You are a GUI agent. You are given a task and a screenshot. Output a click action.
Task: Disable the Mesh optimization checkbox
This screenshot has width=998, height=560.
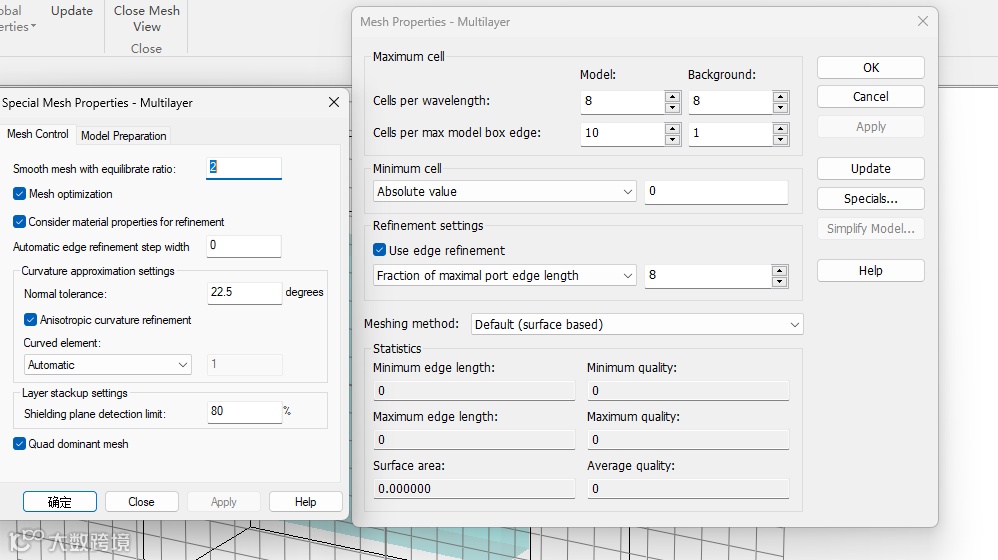tap(20, 194)
